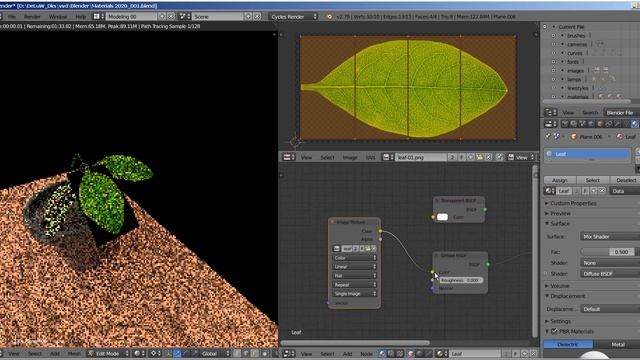Click the Blender logo icon in info header
Viewport: 640px width, 360px height.
(329, 17)
